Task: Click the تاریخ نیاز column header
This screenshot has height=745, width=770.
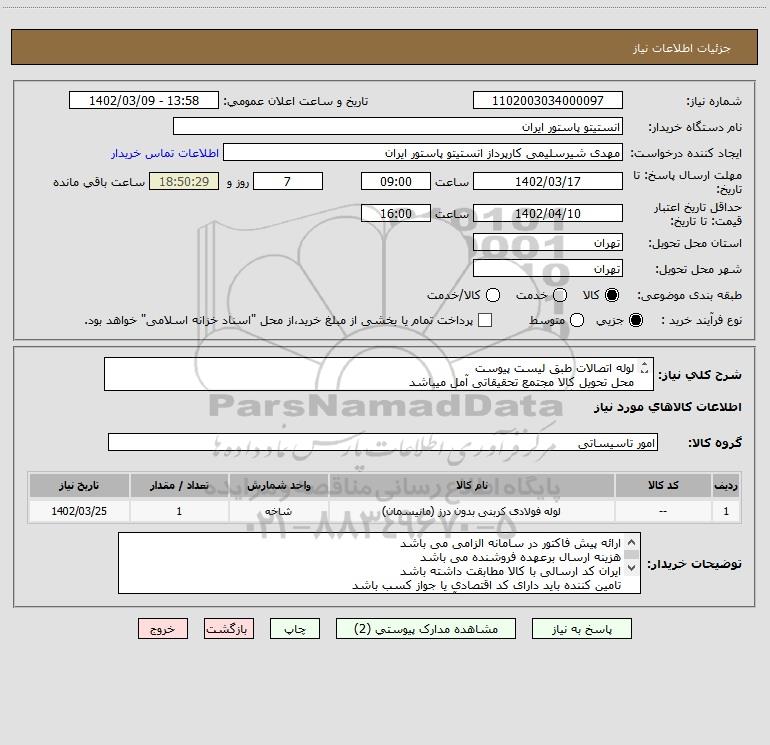Action: 79,485
